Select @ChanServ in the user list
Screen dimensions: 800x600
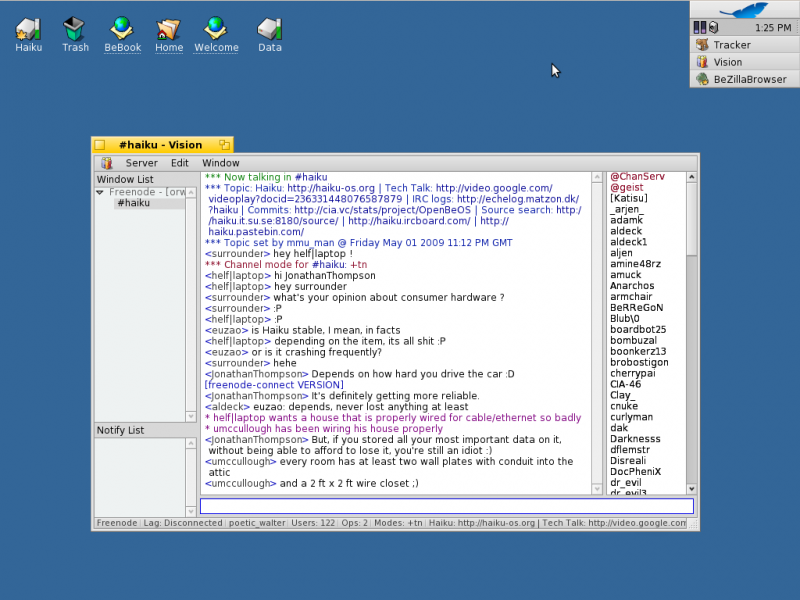point(637,177)
